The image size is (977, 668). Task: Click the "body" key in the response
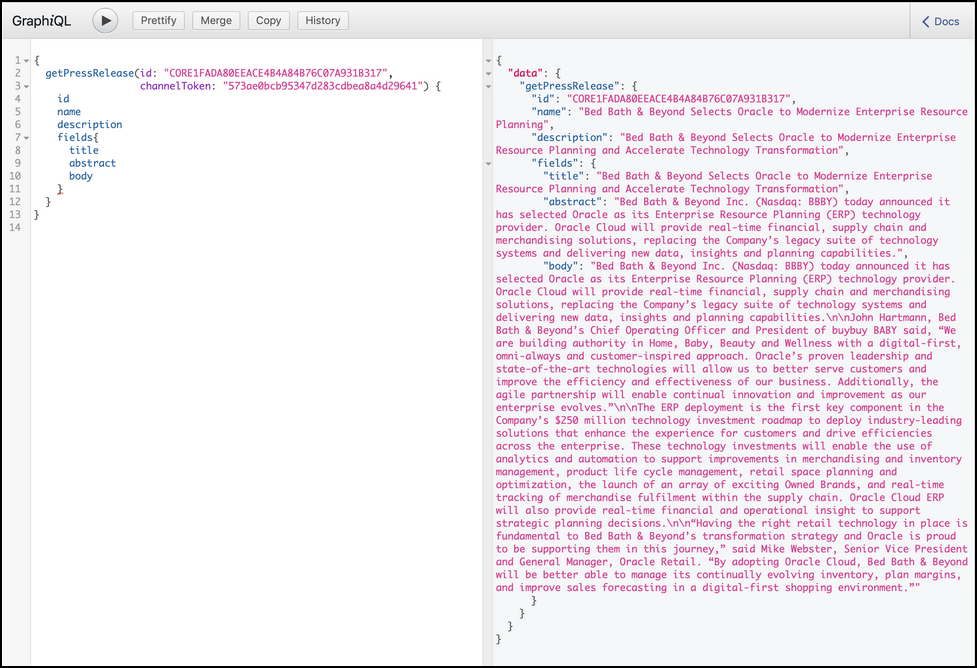(561, 266)
